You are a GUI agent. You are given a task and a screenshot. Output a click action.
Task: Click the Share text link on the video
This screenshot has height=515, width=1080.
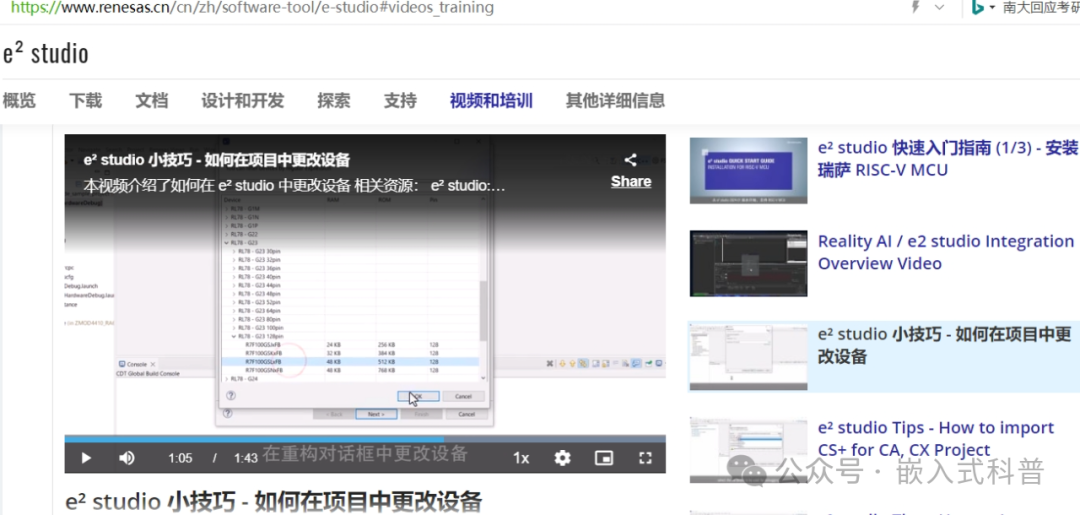click(x=630, y=182)
